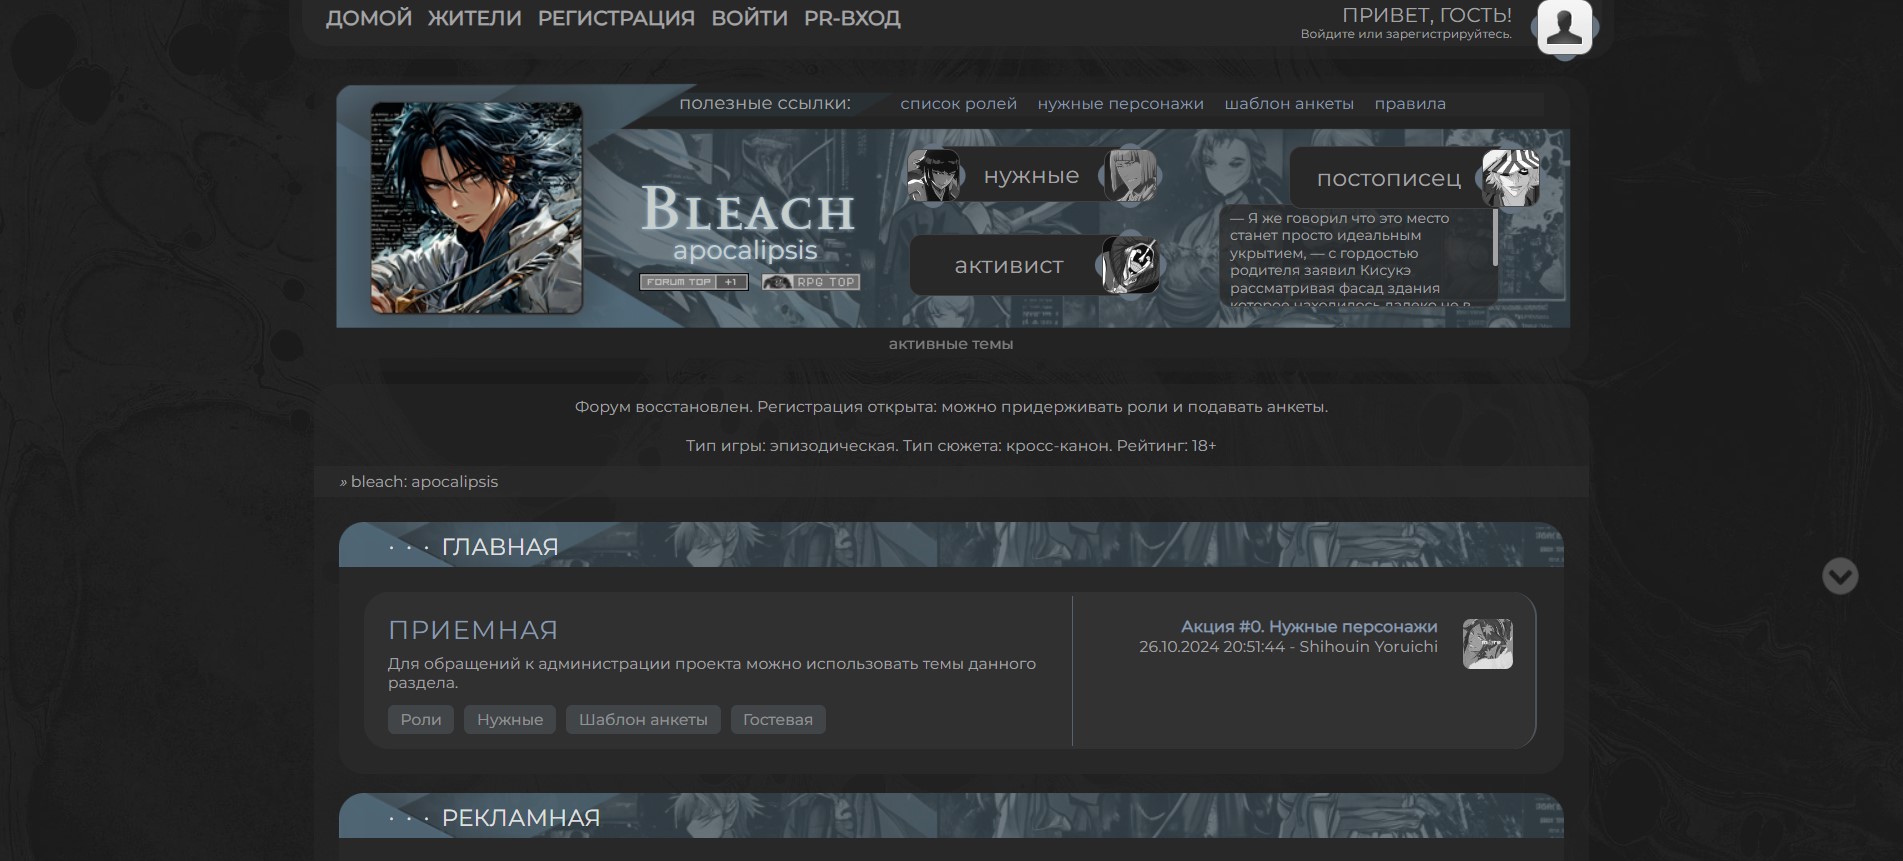Click the ГЛАВНАЯ category header
This screenshot has width=1903, height=861.
[x=500, y=547]
